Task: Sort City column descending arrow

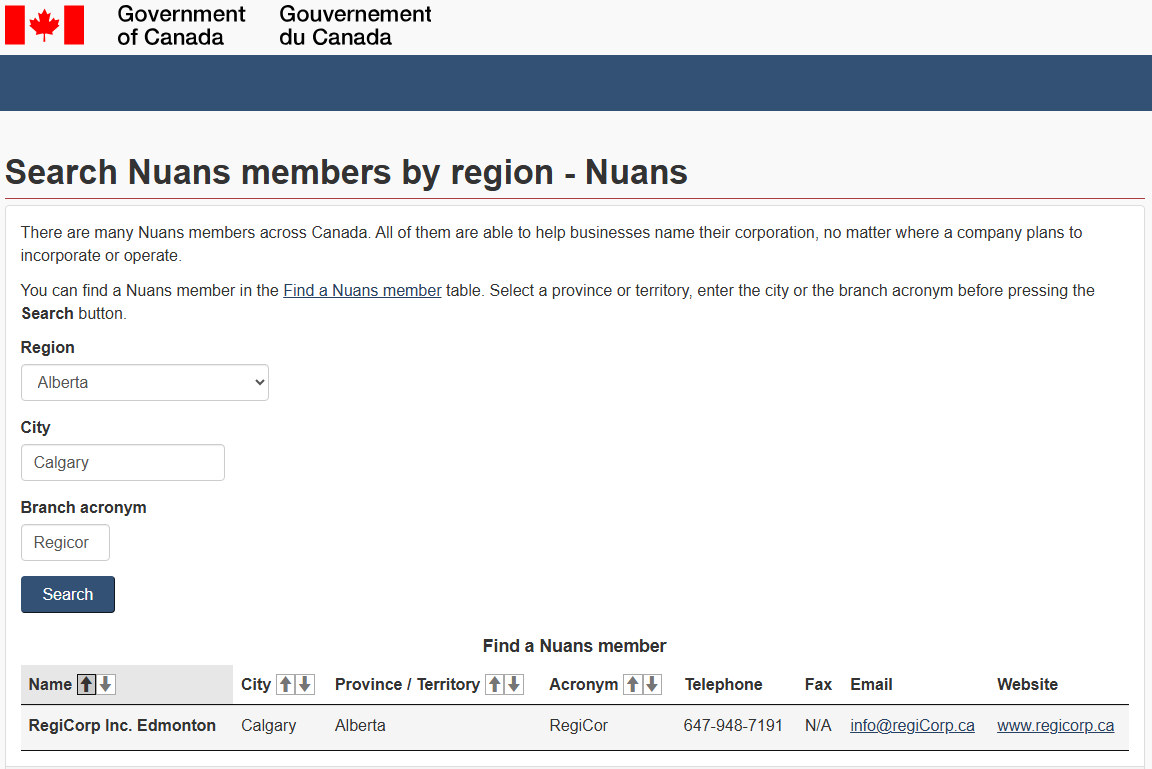Action: [305, 684]
